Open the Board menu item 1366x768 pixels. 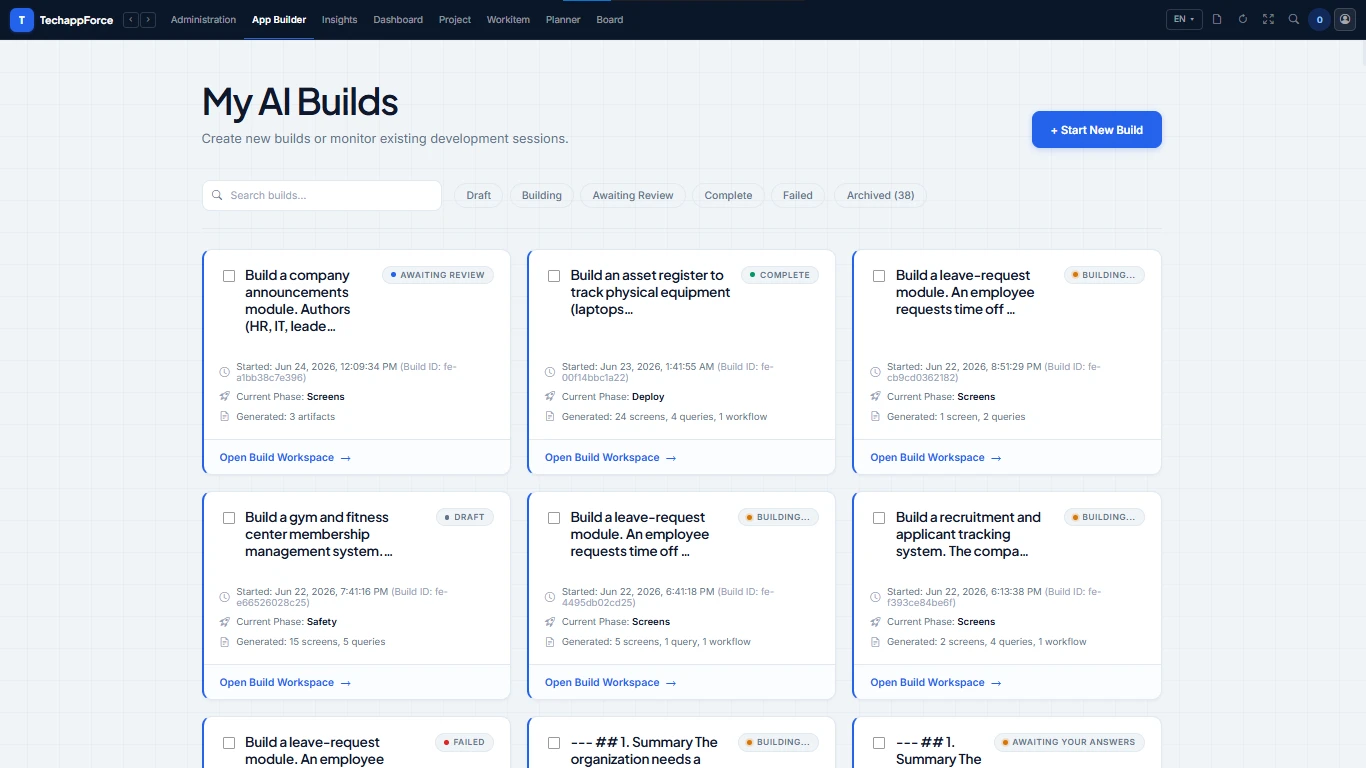(x=610, y=20)
